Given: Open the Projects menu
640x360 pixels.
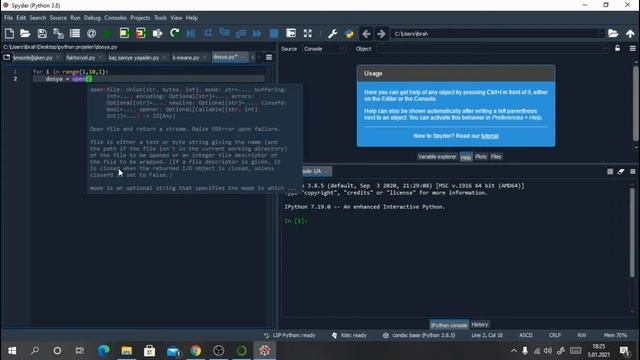Looking at the screenshot, I should [x=140, y=18].
